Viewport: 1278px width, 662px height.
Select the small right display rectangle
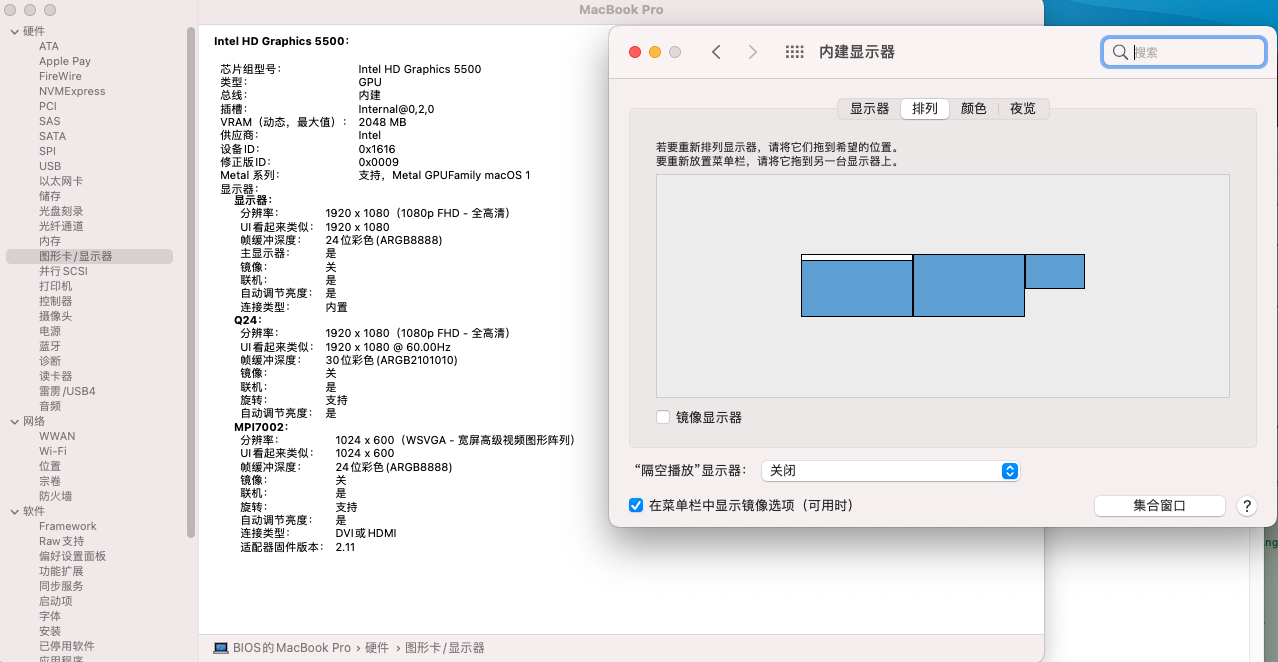(x=1055, y=272)
